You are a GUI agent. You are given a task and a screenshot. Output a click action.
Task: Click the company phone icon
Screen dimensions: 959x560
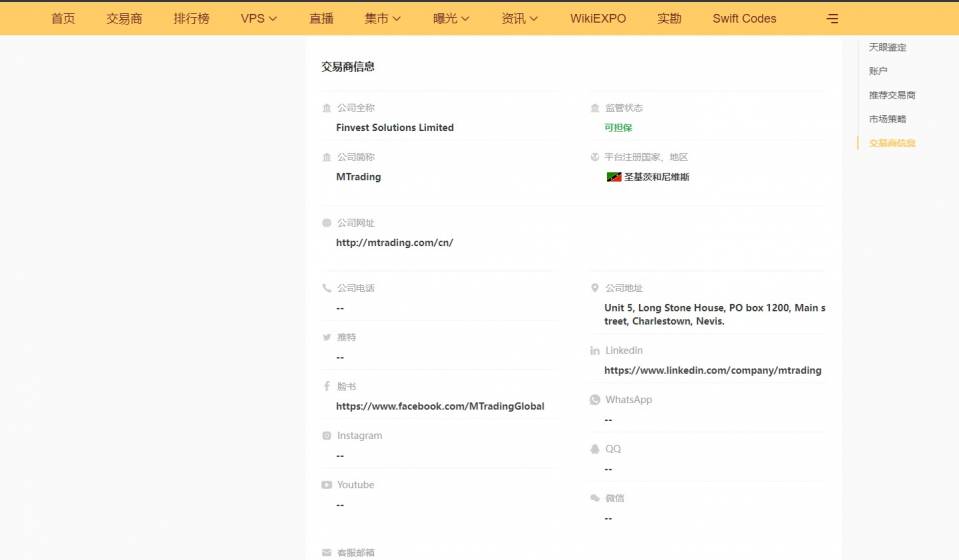click(327, 288)
